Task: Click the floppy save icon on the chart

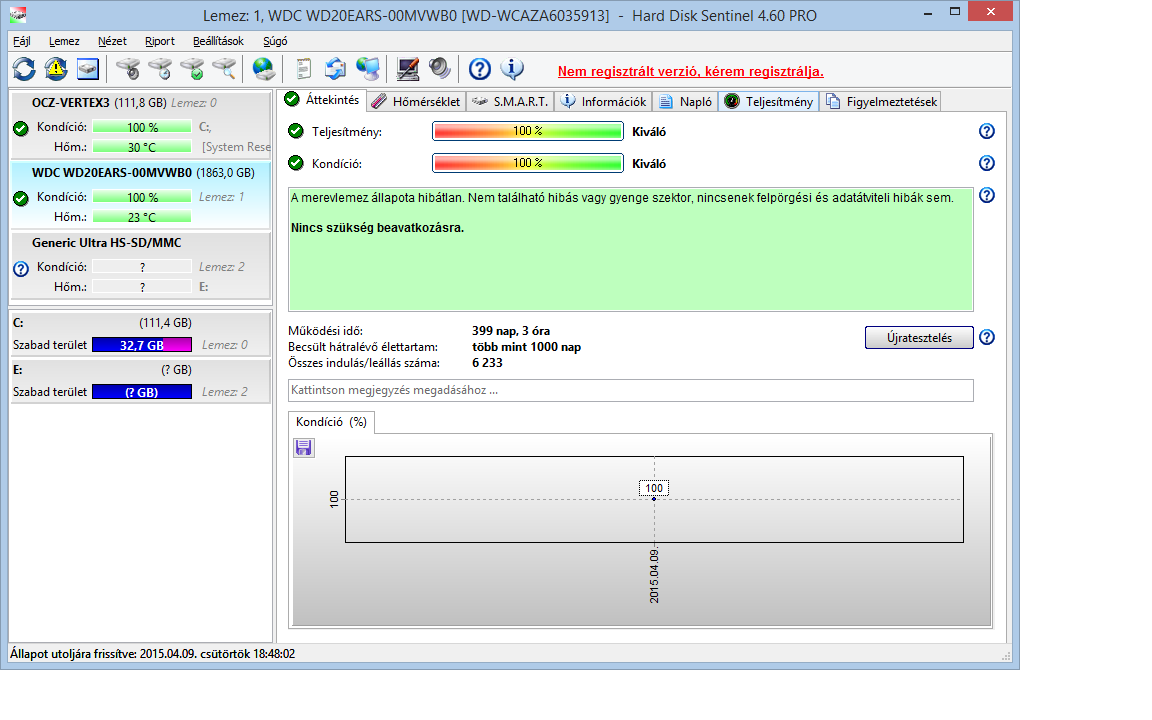Action: coord(303,447)
